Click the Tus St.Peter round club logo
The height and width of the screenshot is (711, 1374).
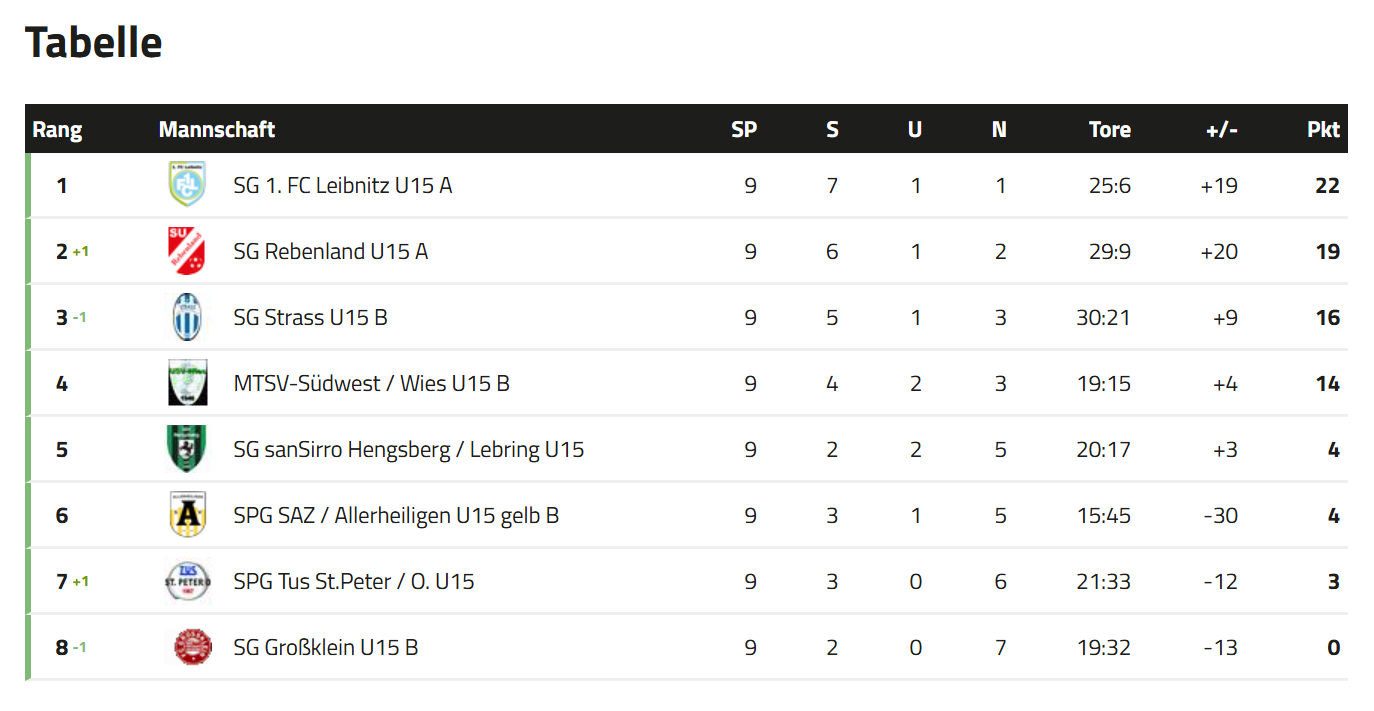pyautogui.click(x=187, y=581)
